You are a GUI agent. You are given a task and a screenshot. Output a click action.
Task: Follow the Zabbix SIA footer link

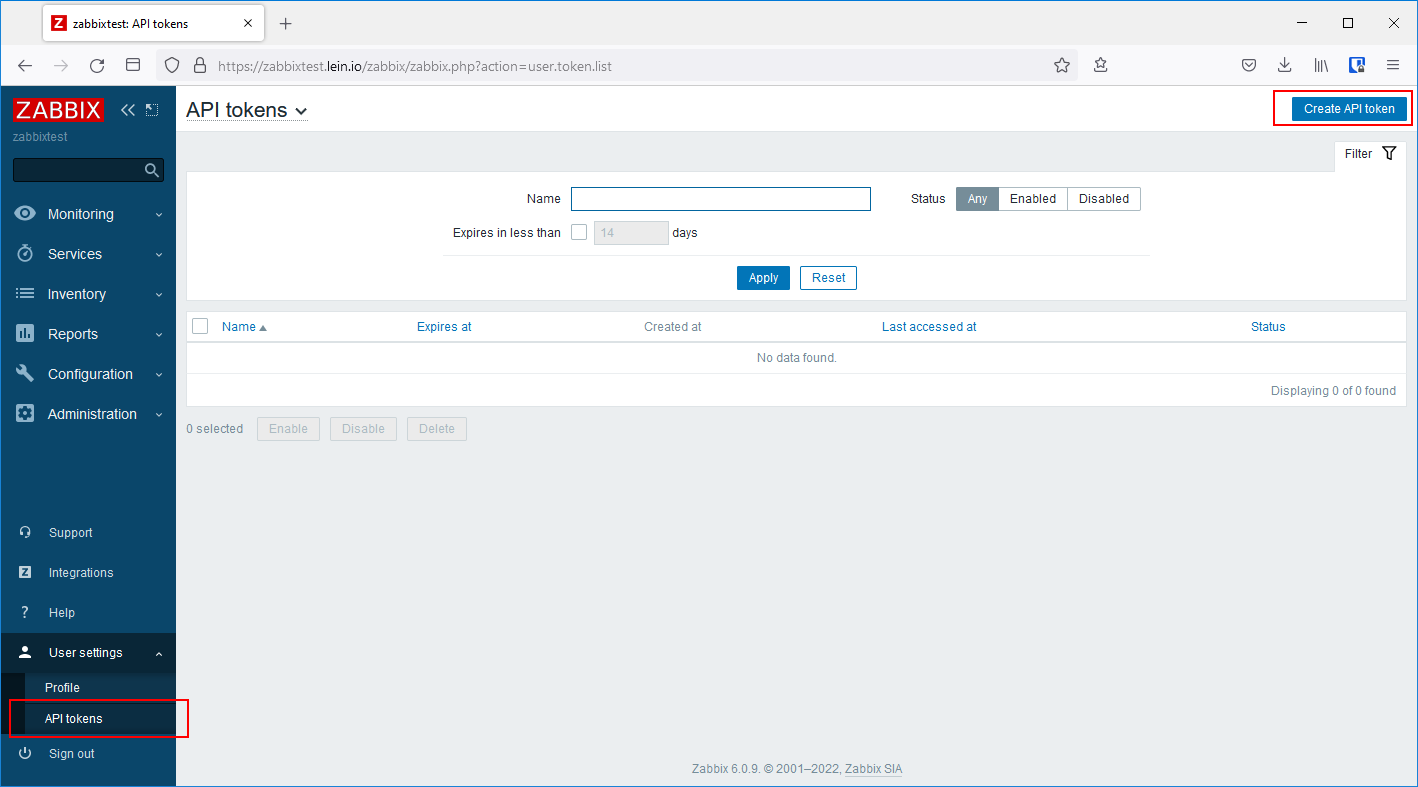[872, 769]
